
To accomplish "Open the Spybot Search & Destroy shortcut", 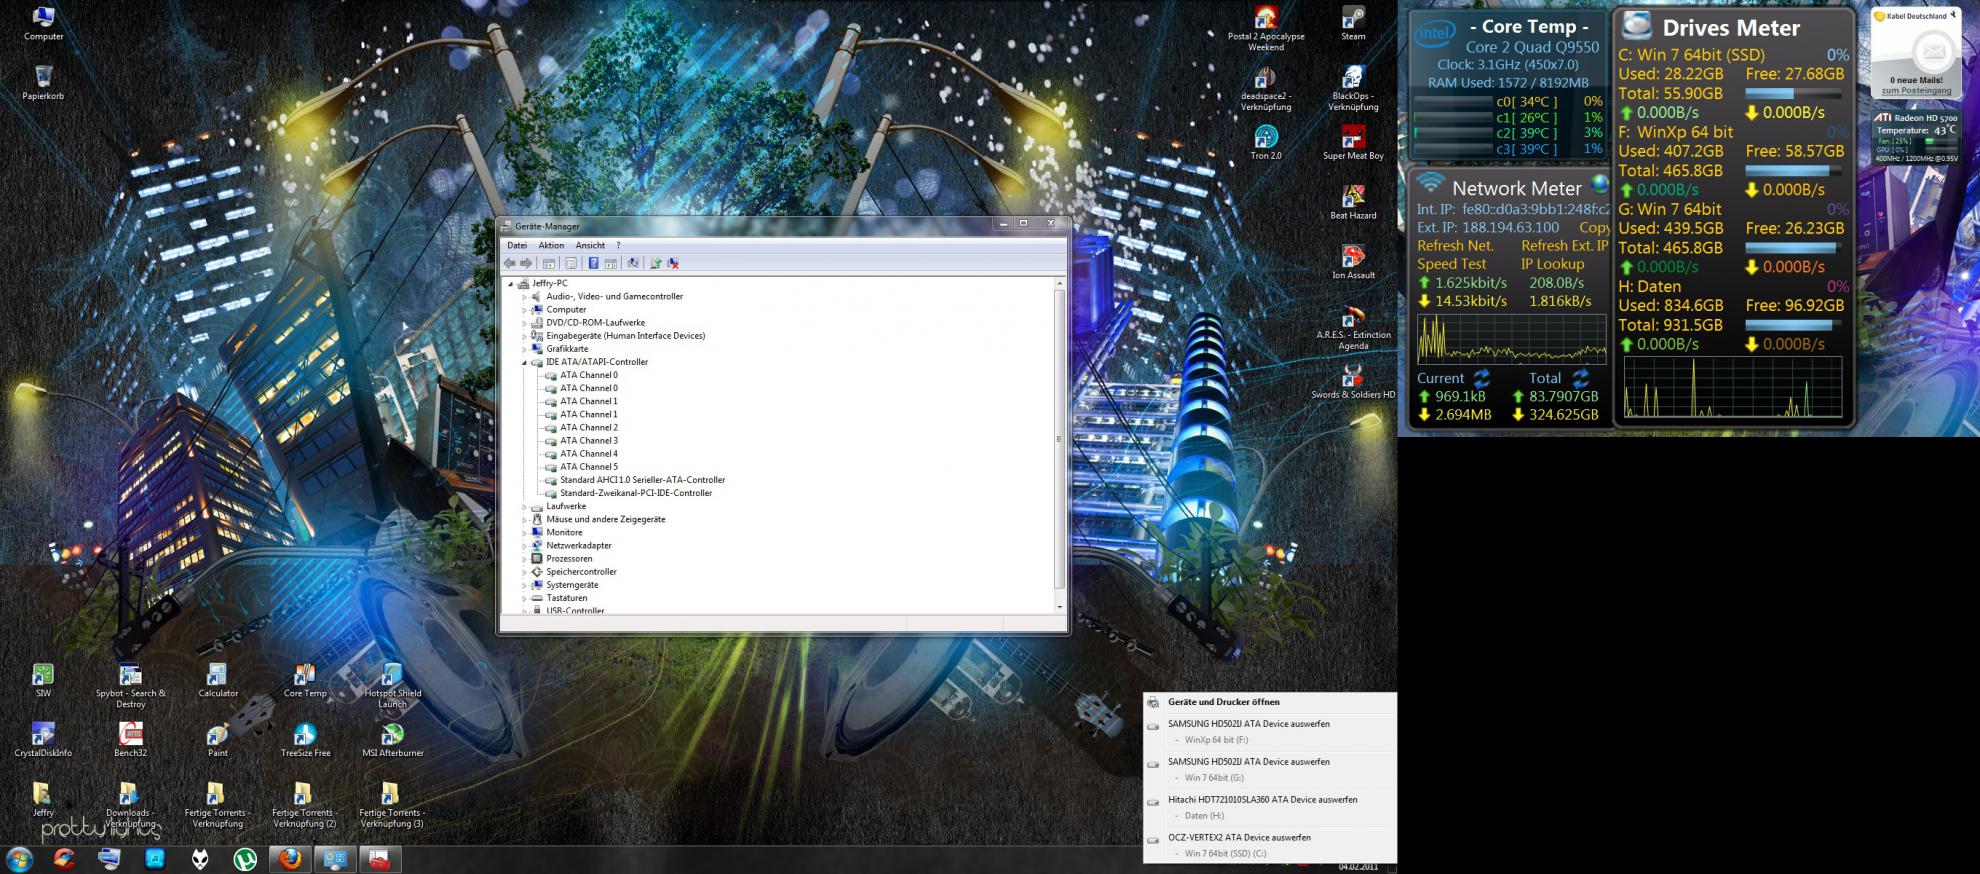I will (131, 685).
